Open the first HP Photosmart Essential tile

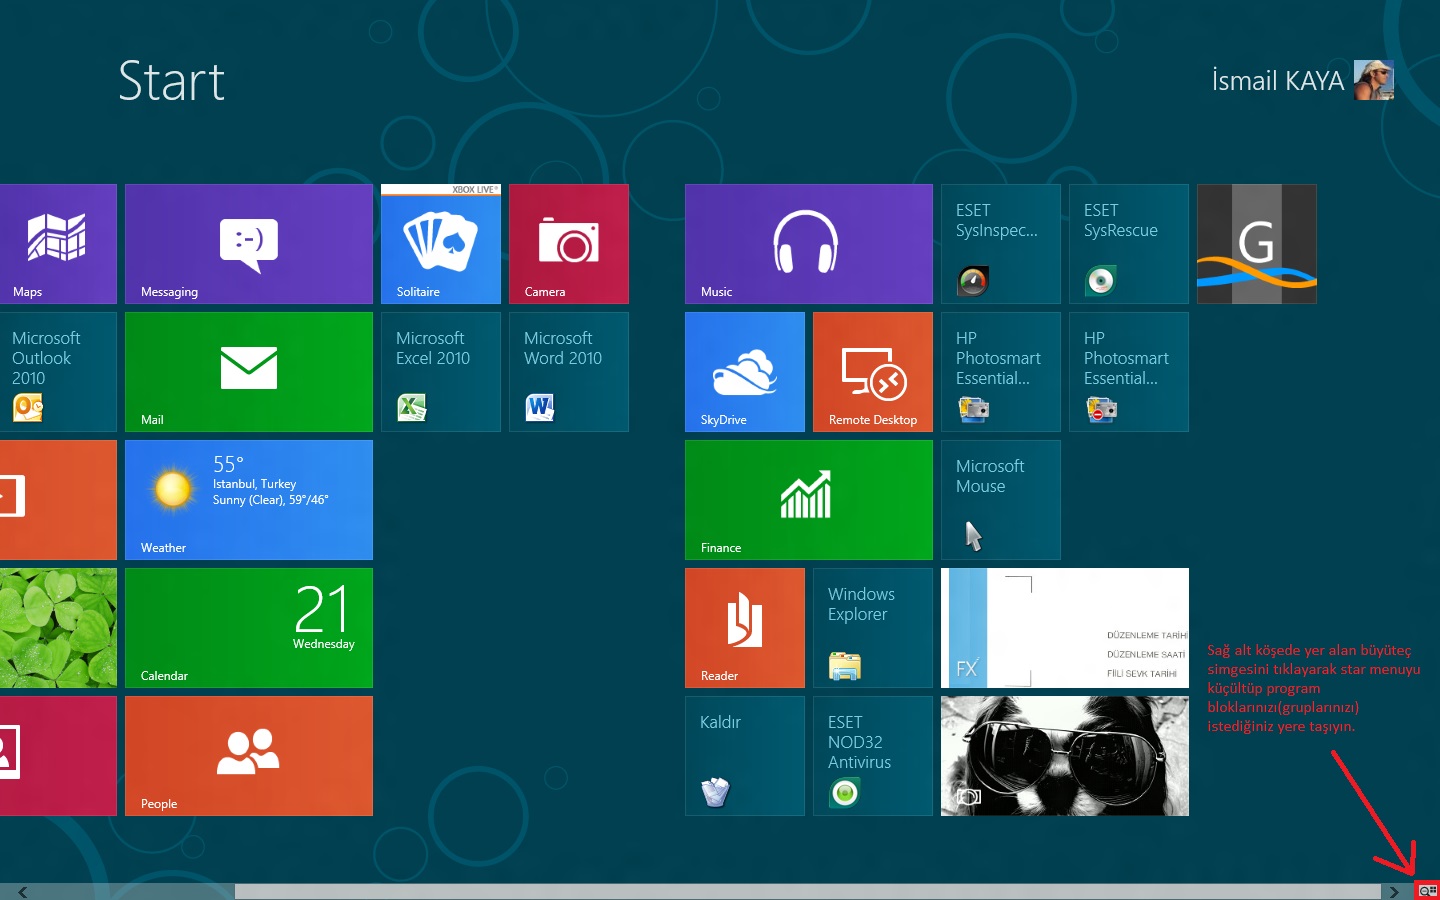1001,372
